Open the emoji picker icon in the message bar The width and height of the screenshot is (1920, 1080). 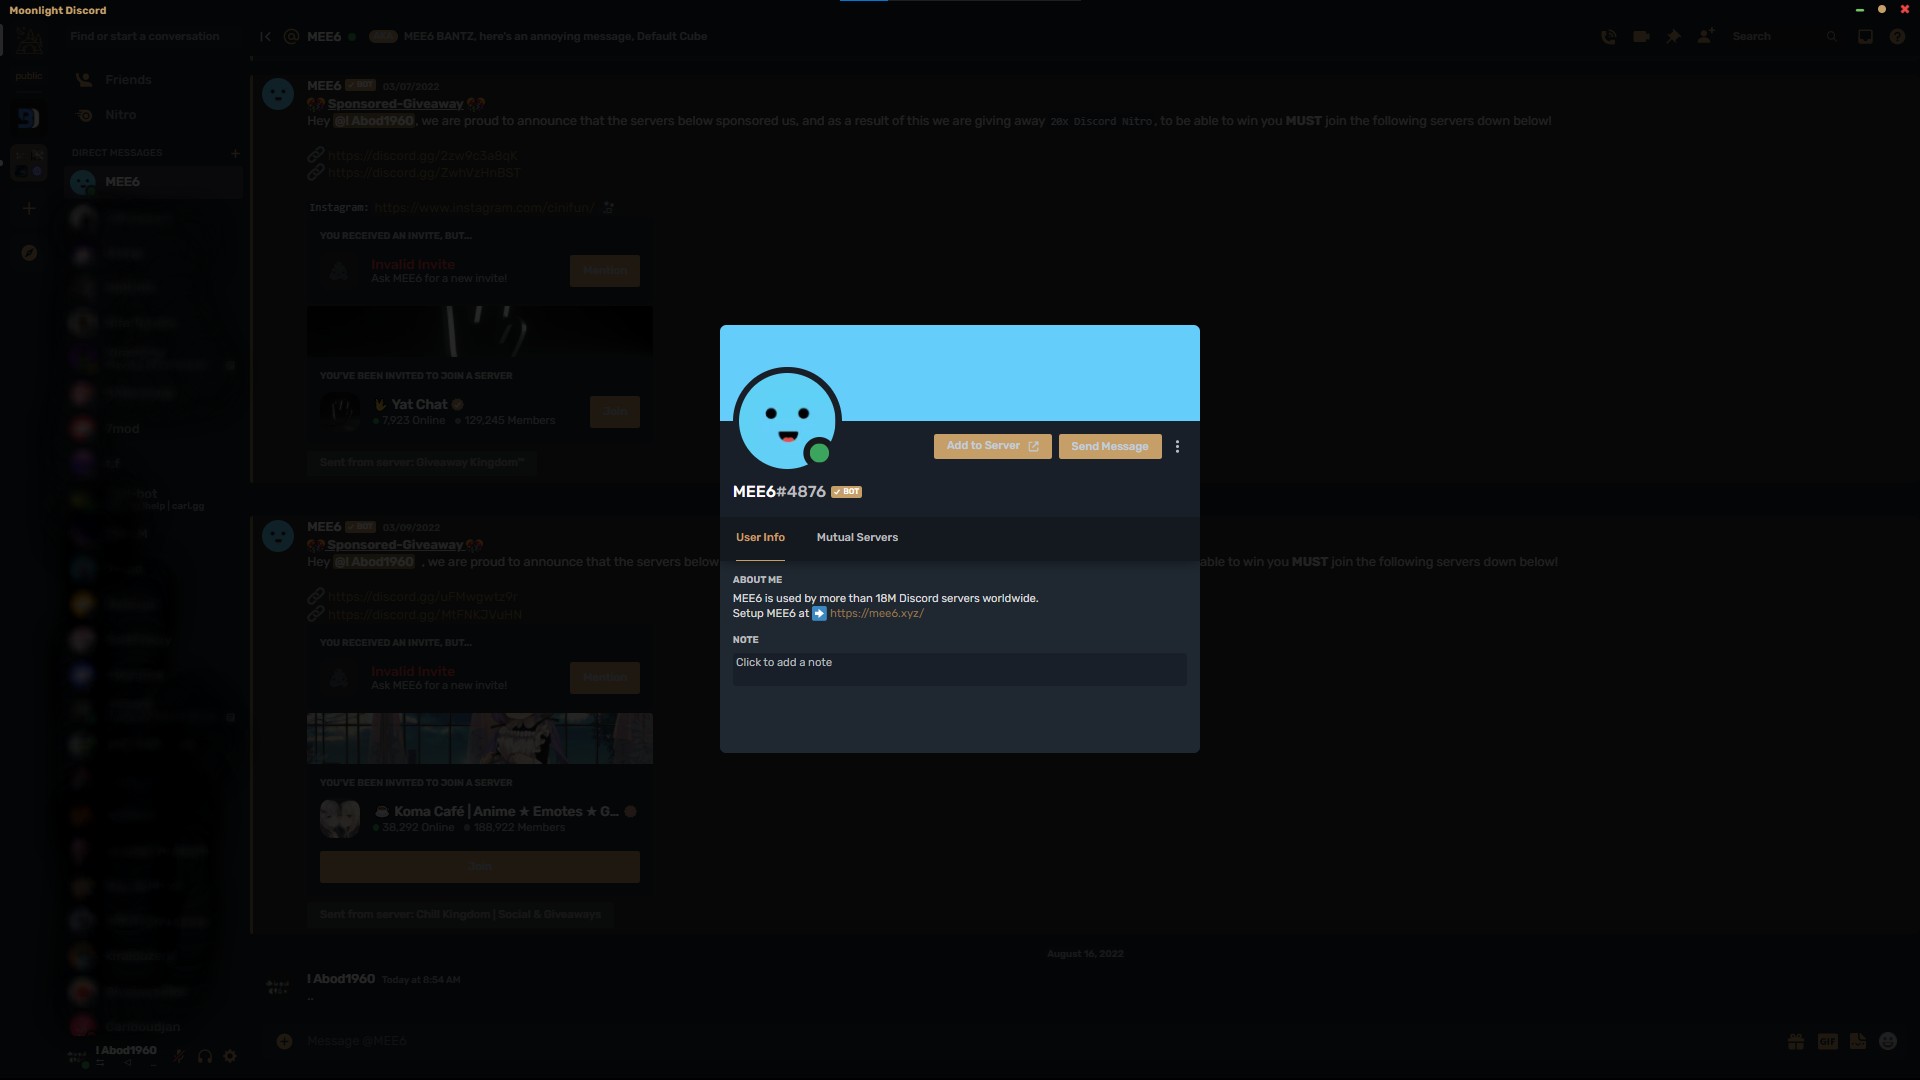[1888, 1042]
